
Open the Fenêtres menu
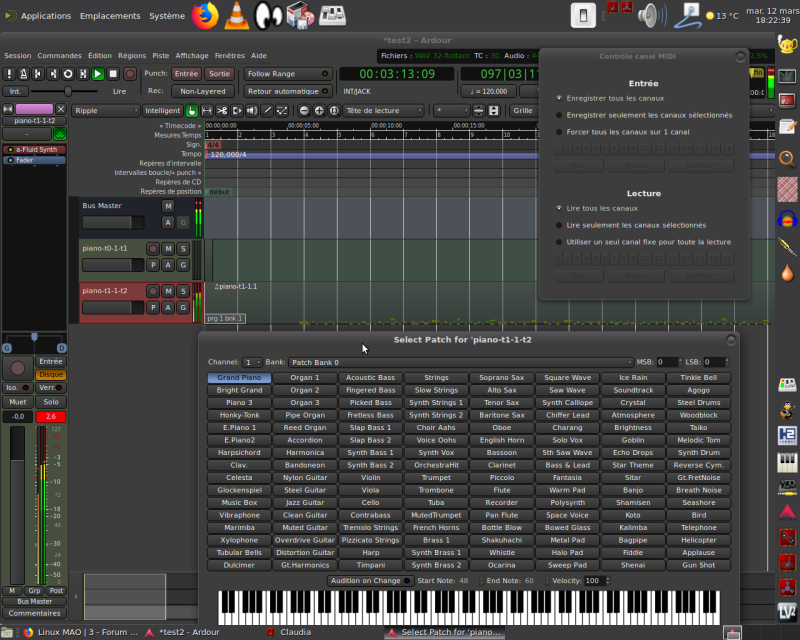coord(229,56)
